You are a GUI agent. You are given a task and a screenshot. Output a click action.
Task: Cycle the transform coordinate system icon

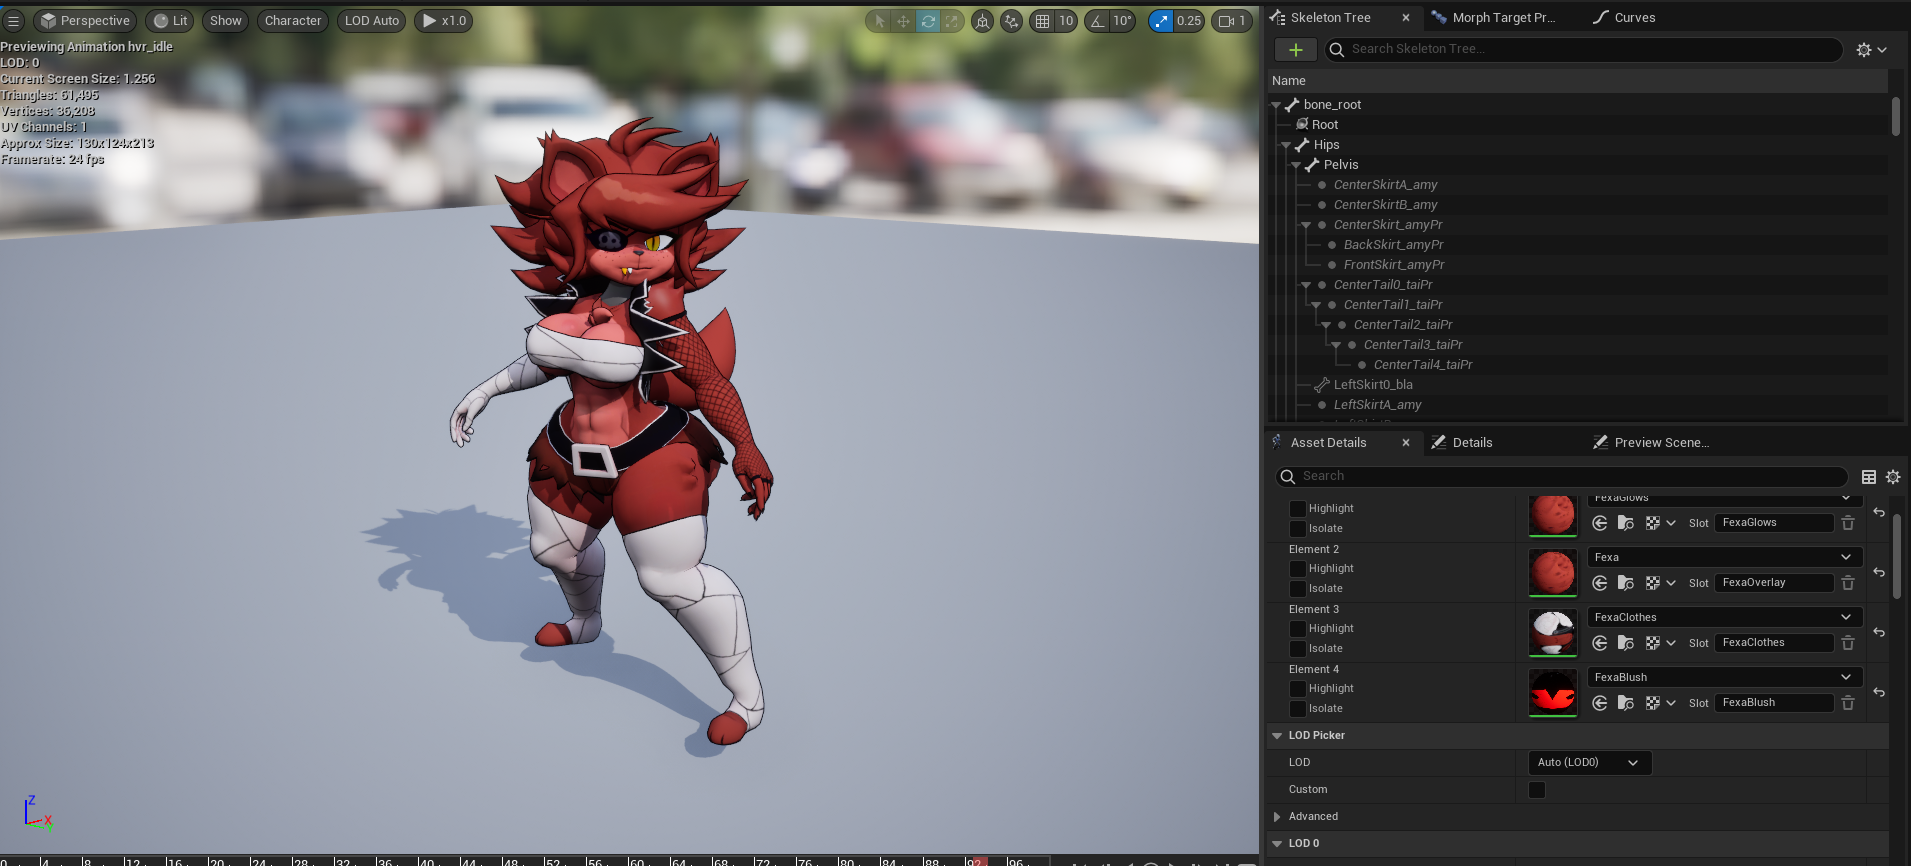tap(983, 21)
